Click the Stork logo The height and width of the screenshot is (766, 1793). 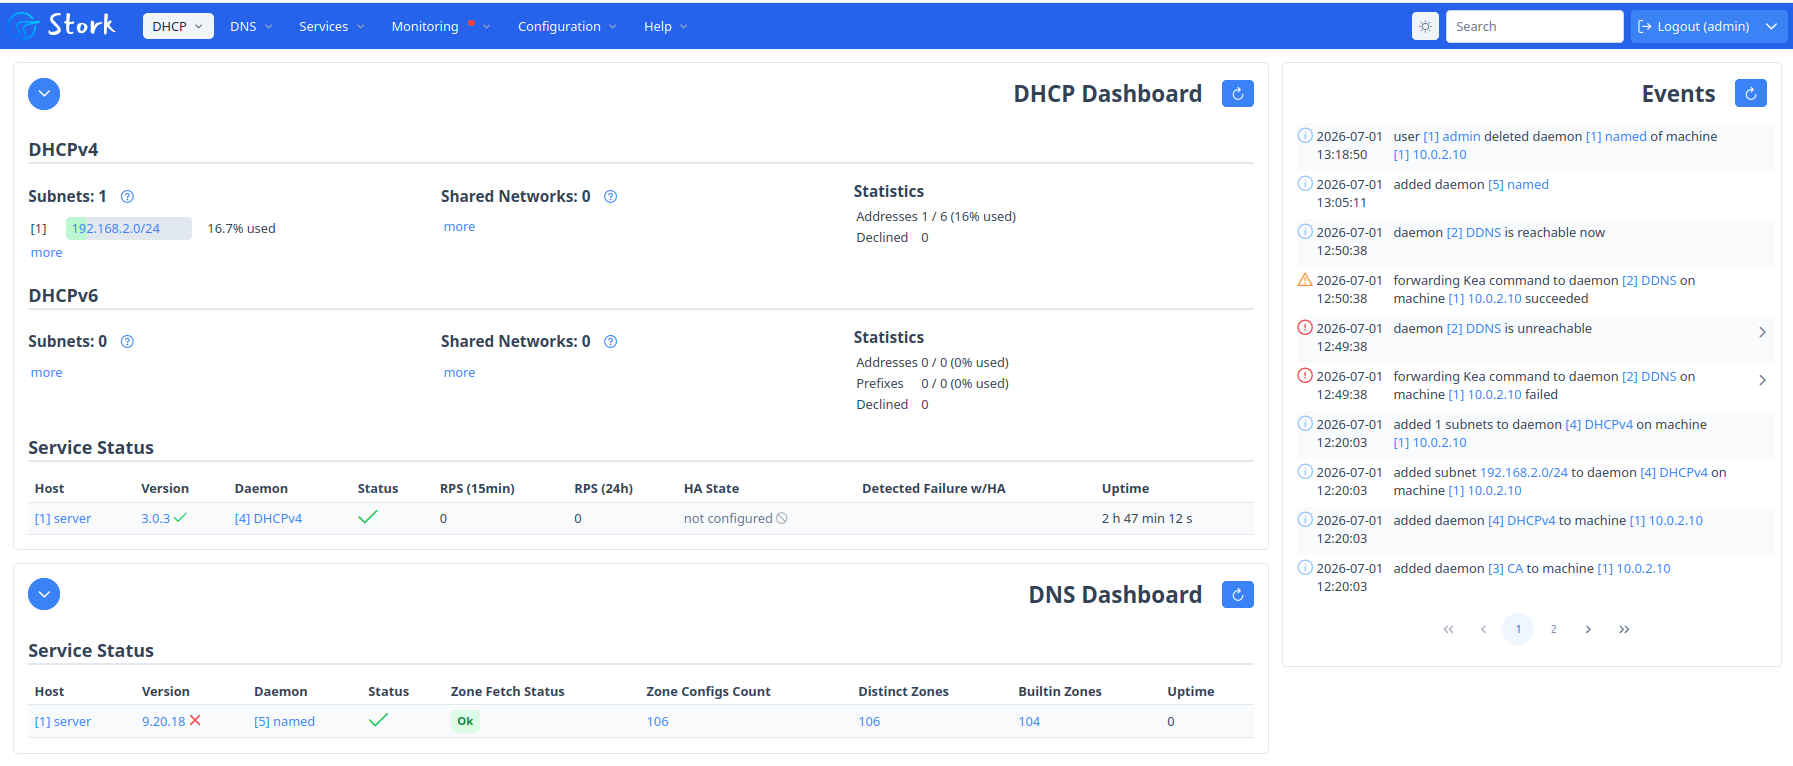coord(62,25)
